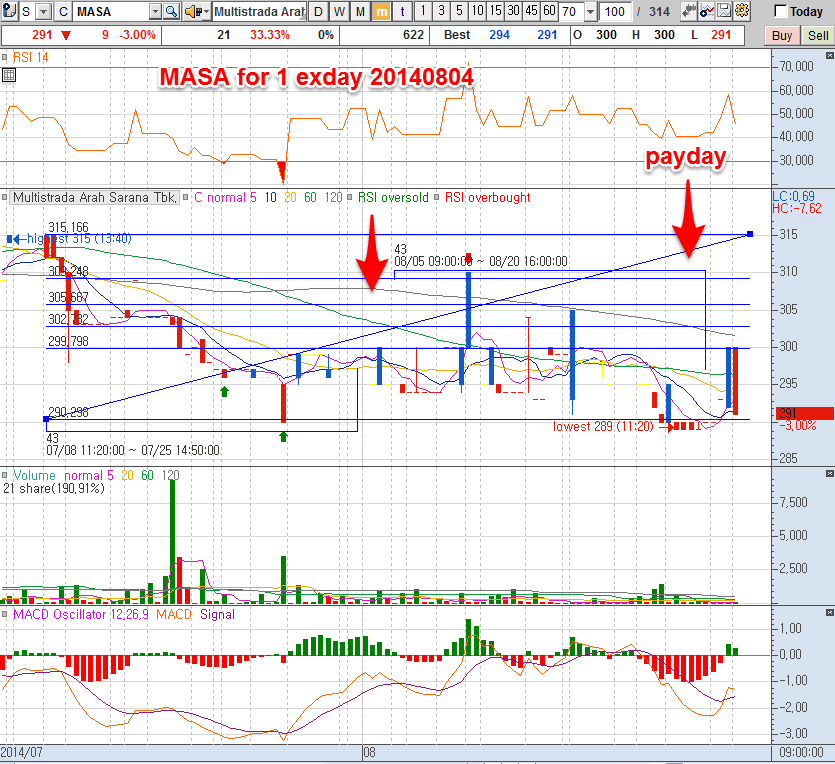This screenshot has width=835, height=764.
Task: Switch the chart to the Daily (D) period
Action: (318, 11)
